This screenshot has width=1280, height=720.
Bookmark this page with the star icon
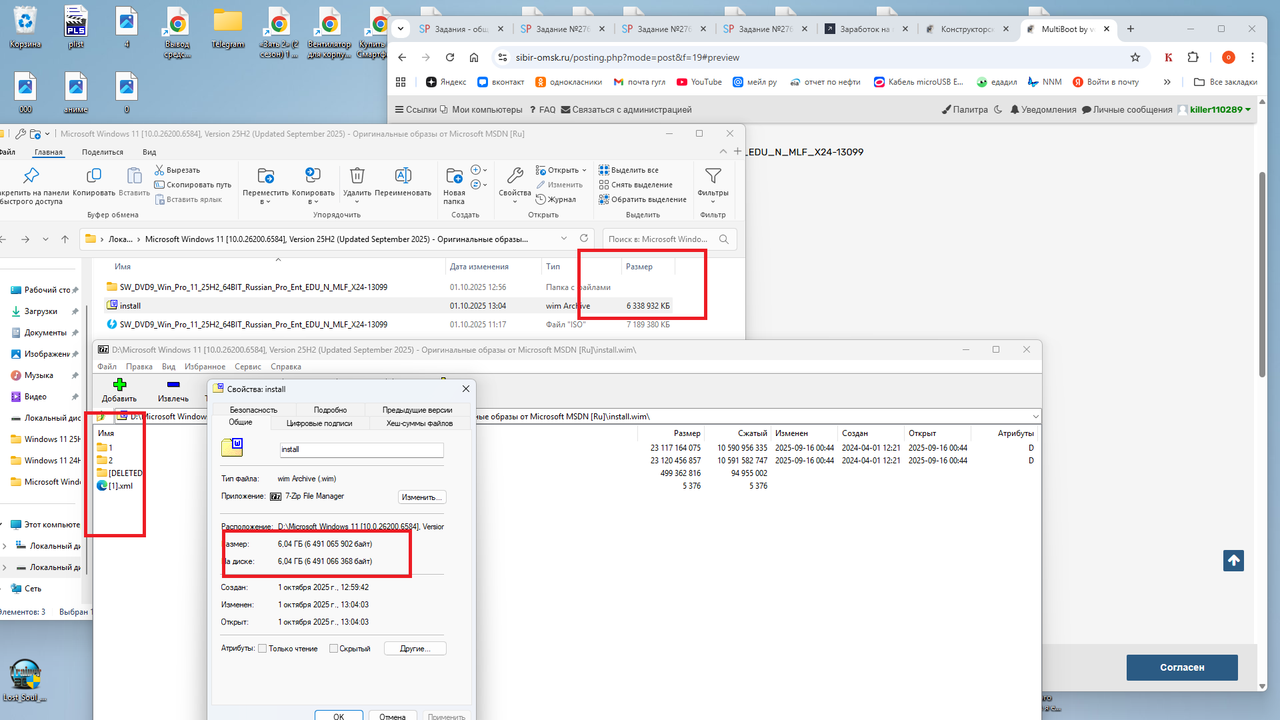coord(1135,57)
